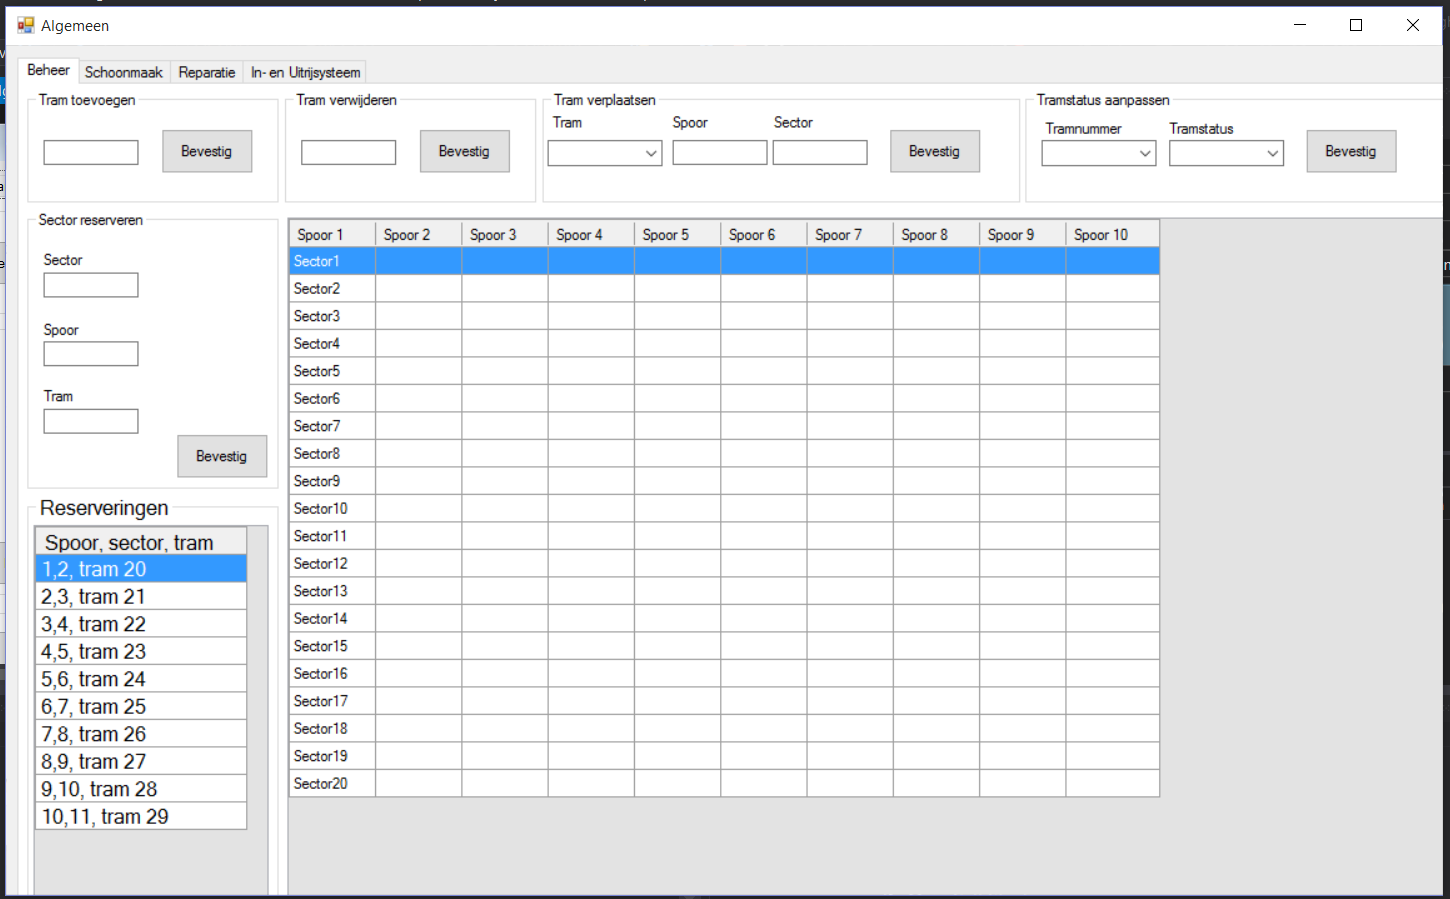Open the Tram dropdown in Tram verplaatsen

click(x=605, y=153)
